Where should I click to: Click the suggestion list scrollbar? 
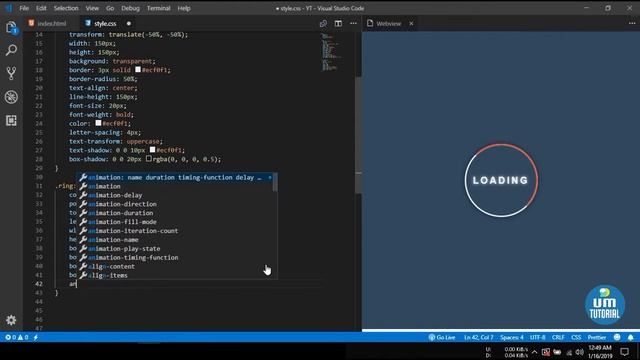click(x=276, y=182)
